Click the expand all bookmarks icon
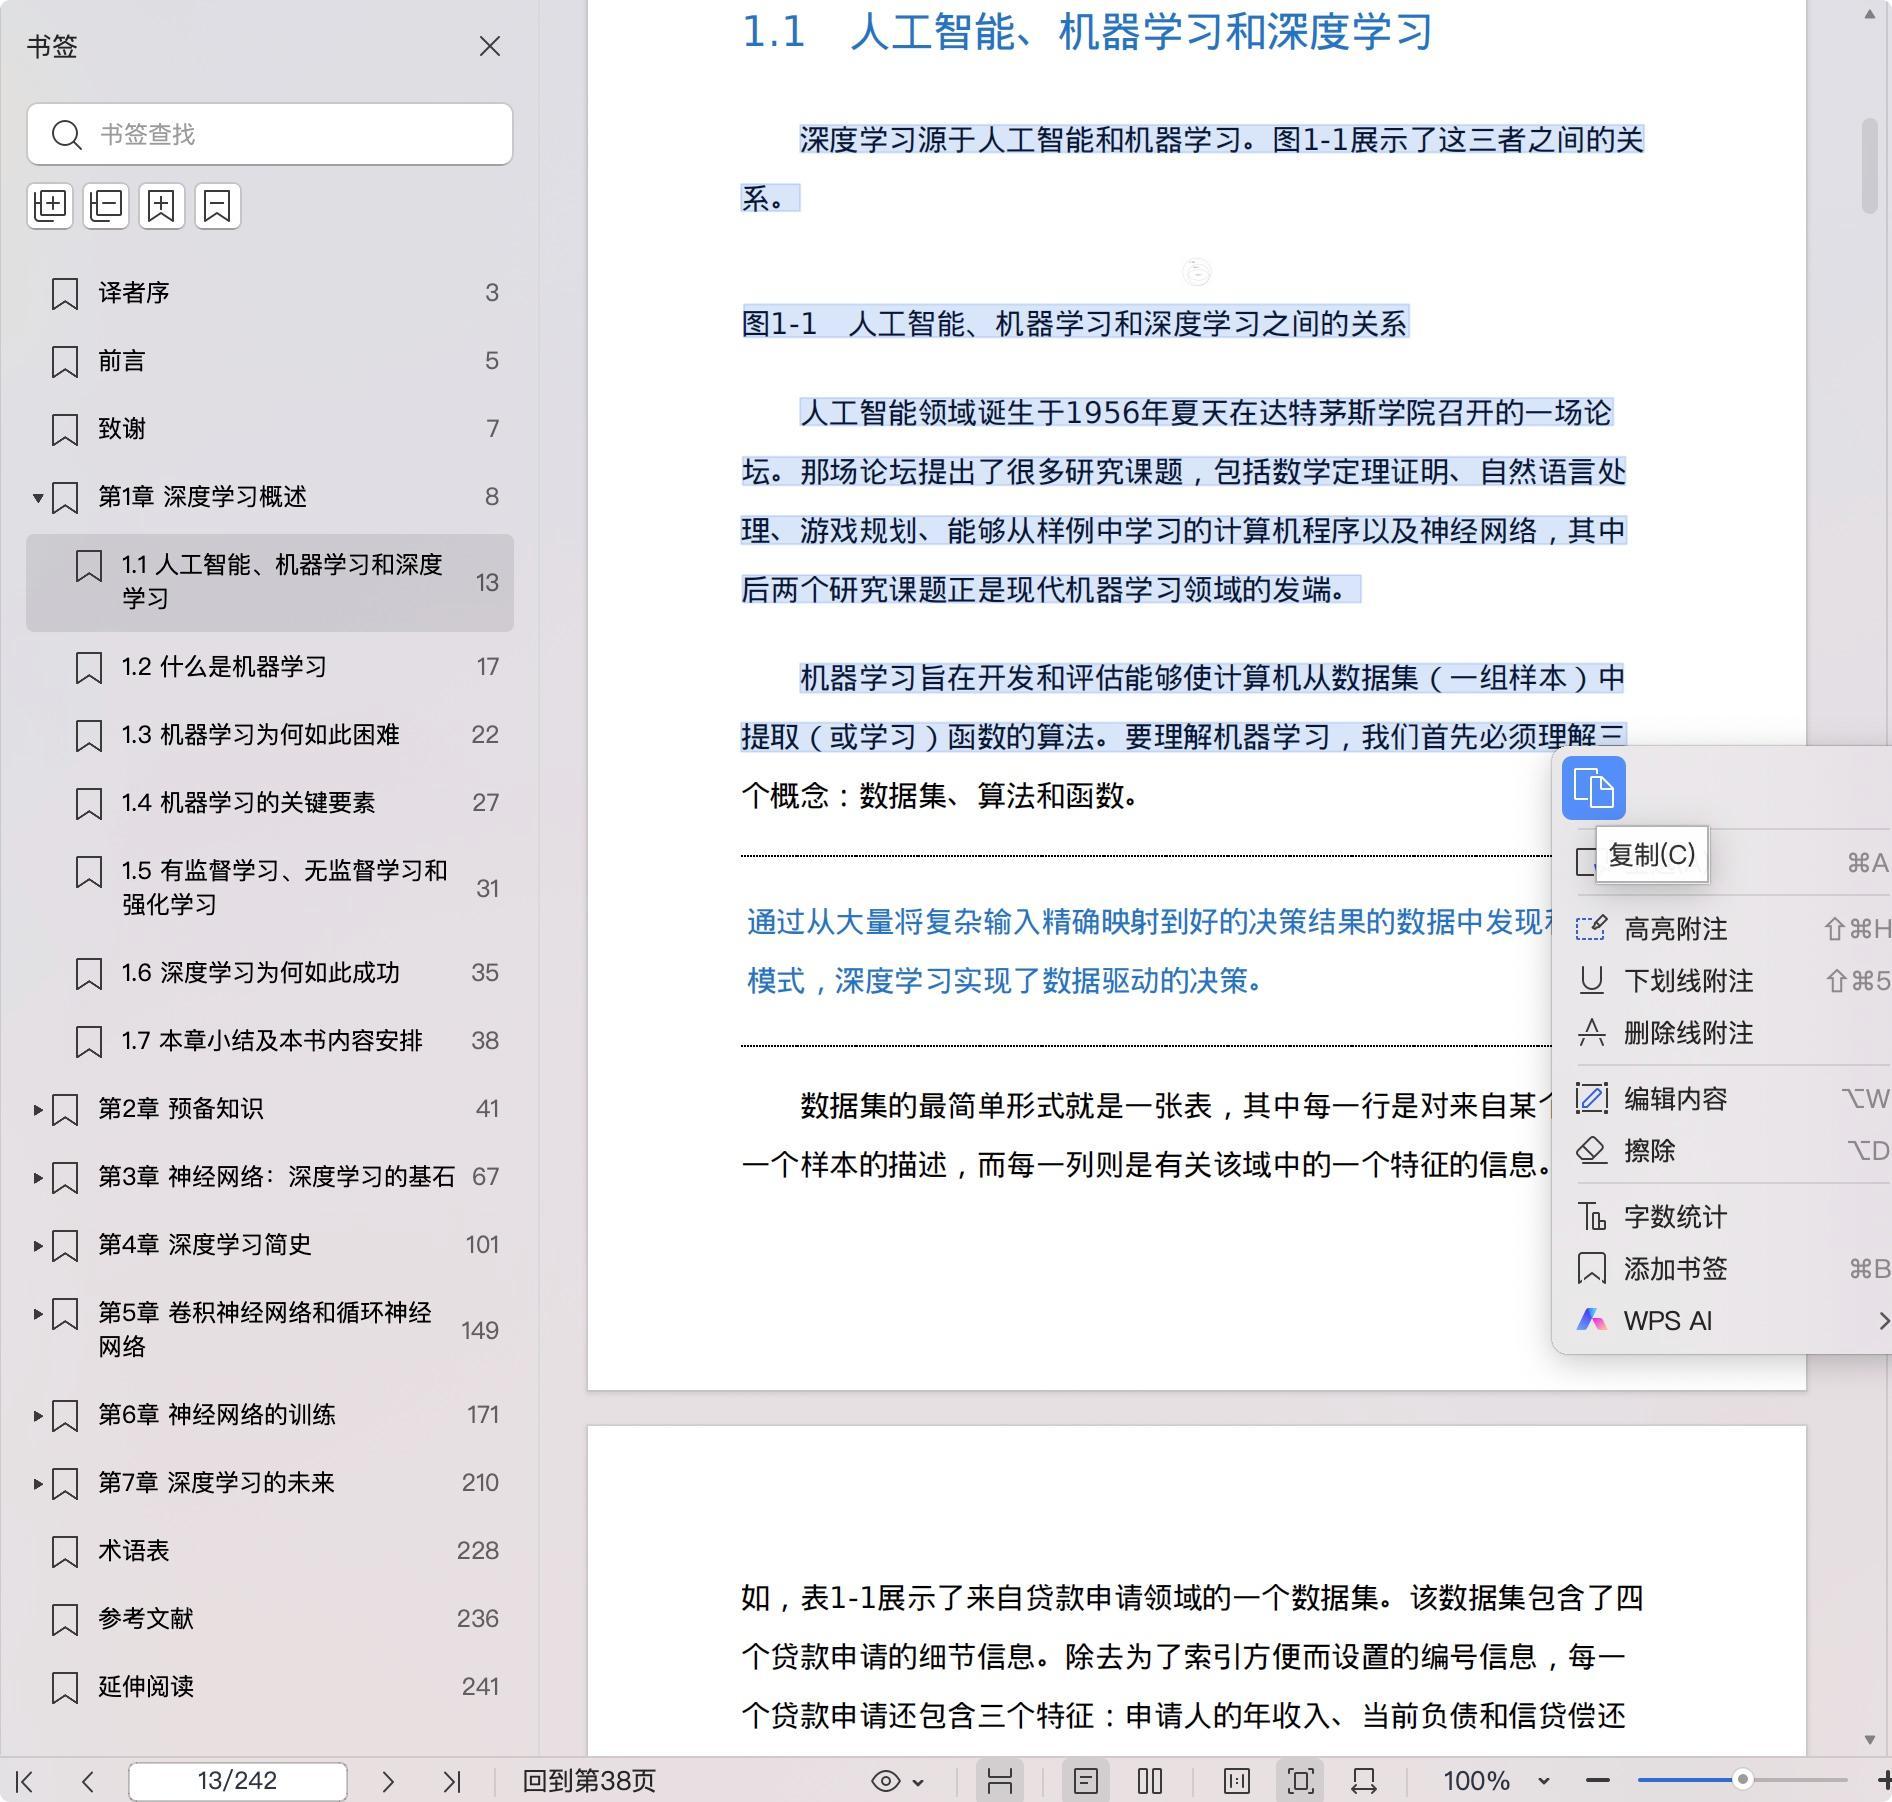The image size is (1892, 1802). [x=50, y=206]
